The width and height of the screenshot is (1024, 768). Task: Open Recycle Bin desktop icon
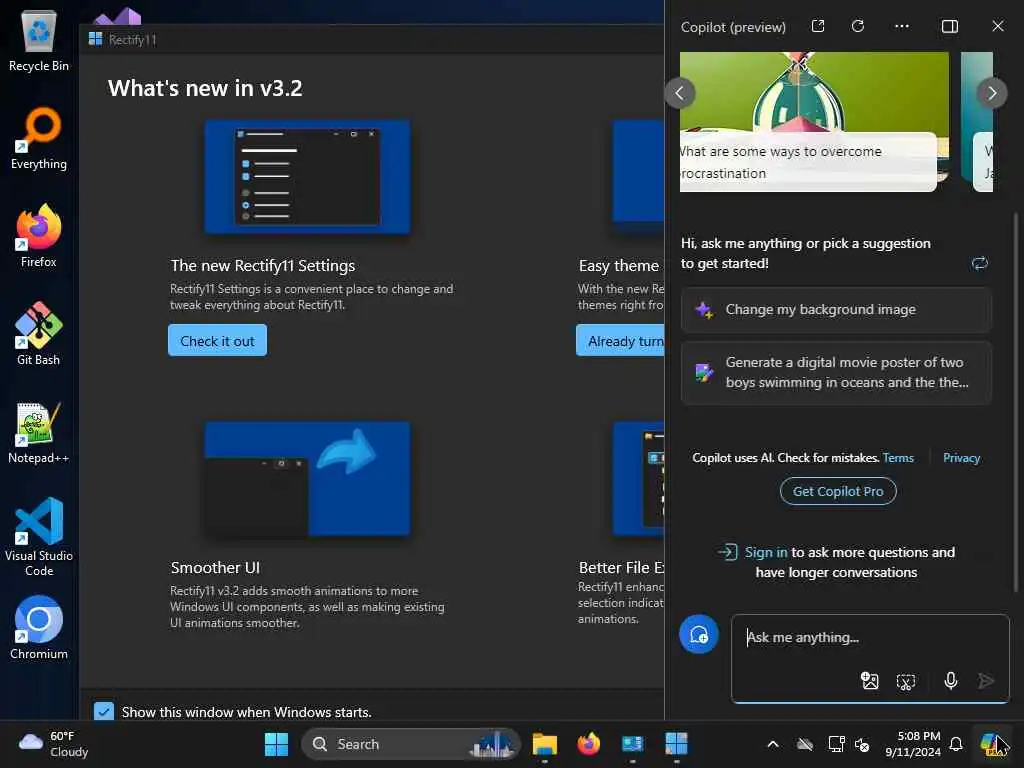click(39, 40)
